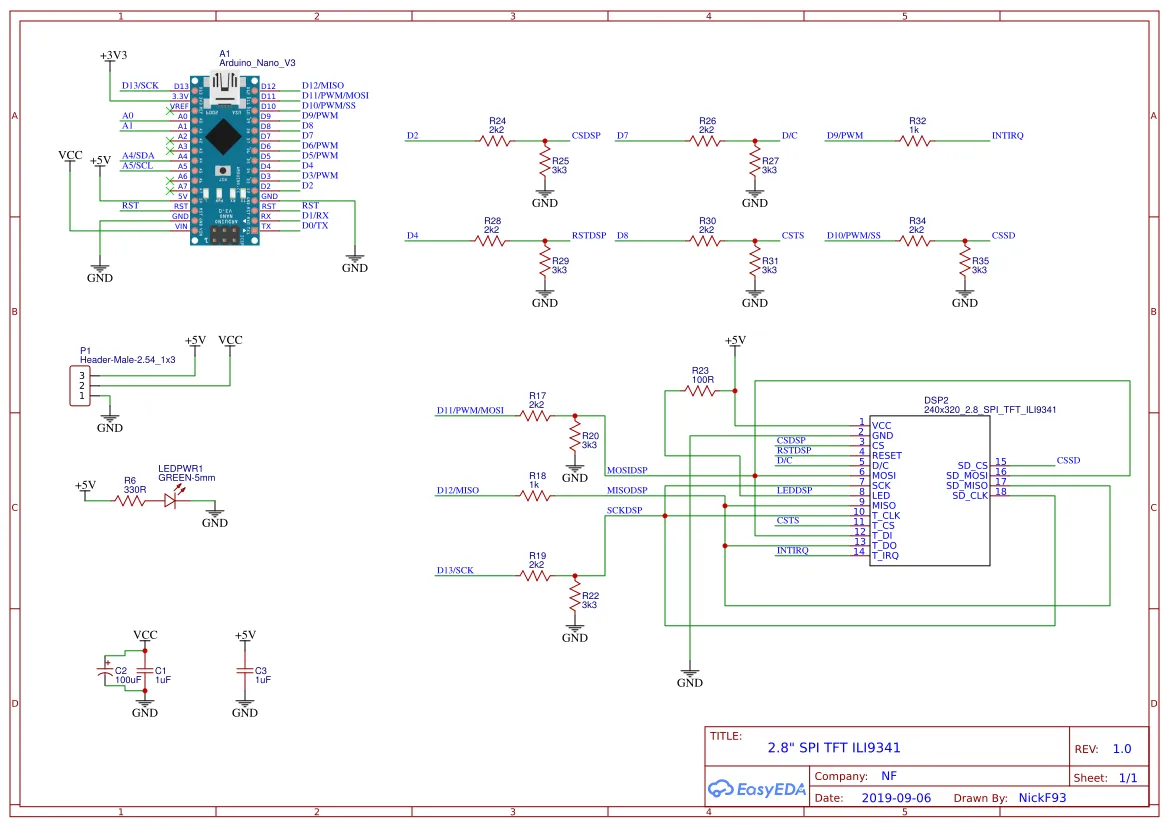
Task: Select resistor R30 on the D8 line
Action: [706, 241]
